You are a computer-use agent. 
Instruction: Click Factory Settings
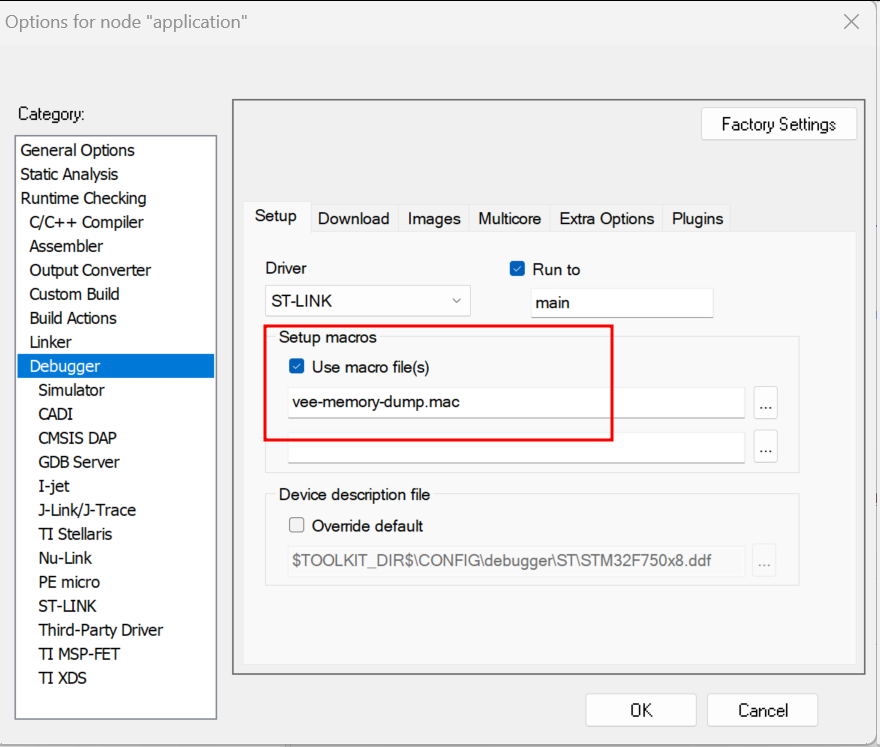pos(778,124)
